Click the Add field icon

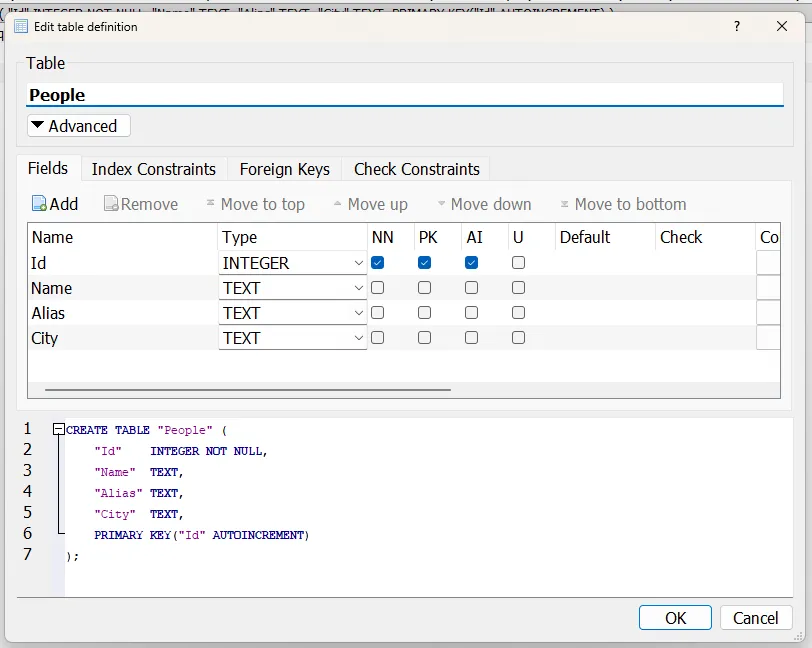coord(39,204)
